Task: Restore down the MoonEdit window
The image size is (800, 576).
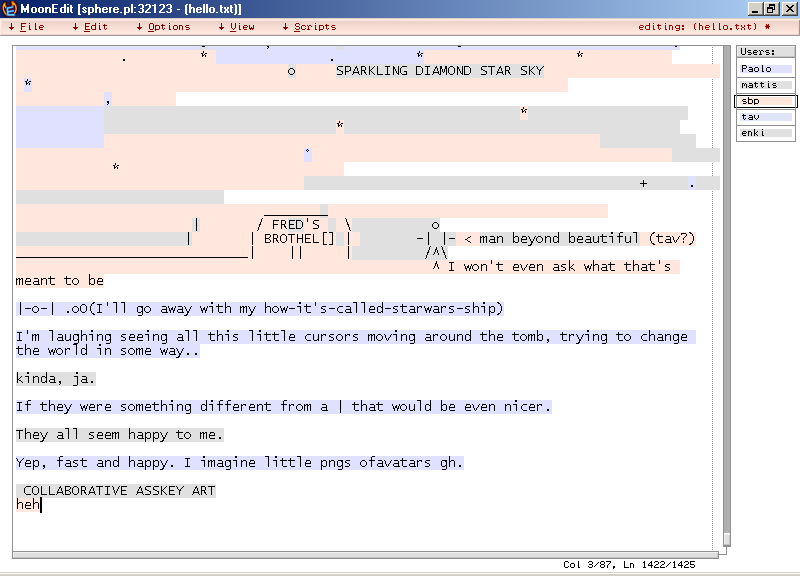Action: [771, 9]
